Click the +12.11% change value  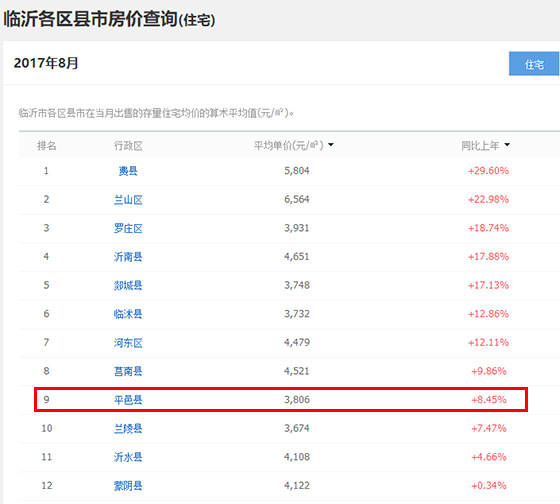pos(488,342)
